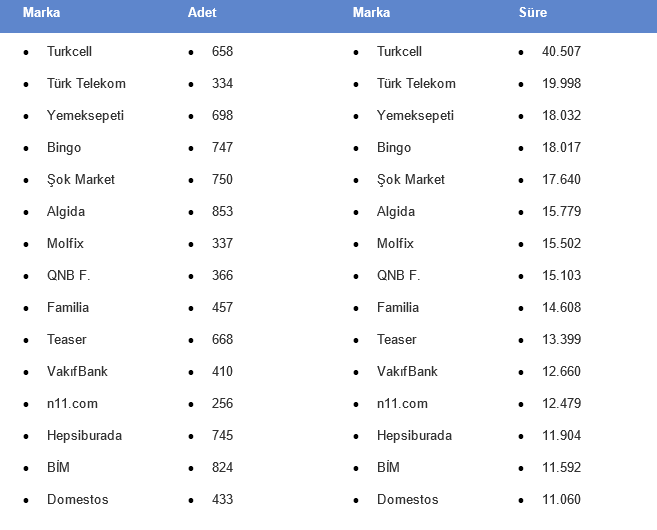Image resolution: width=657 pixels, height=530 pixels.
Task: Select the 15.103 QNB F. duration
Action: (x=561, y=275)
